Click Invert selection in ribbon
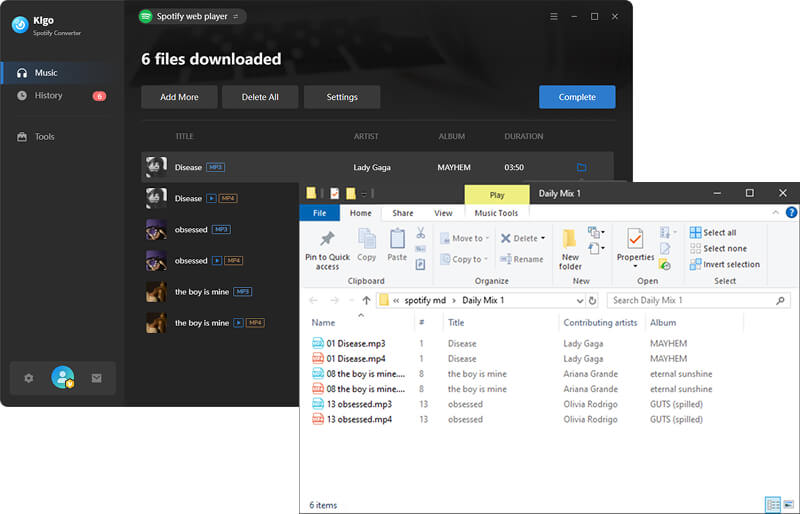Screen dimensions: 800x514 [724, 264]
